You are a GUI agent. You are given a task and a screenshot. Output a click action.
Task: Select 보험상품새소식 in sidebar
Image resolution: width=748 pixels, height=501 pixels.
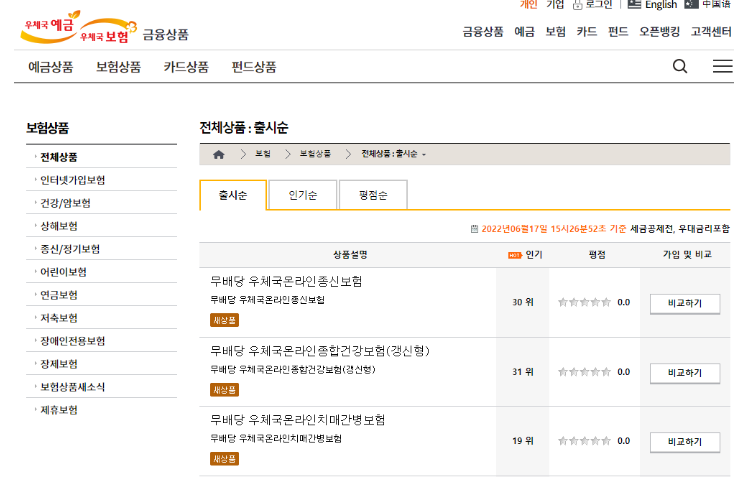click(x=73, y=387)
